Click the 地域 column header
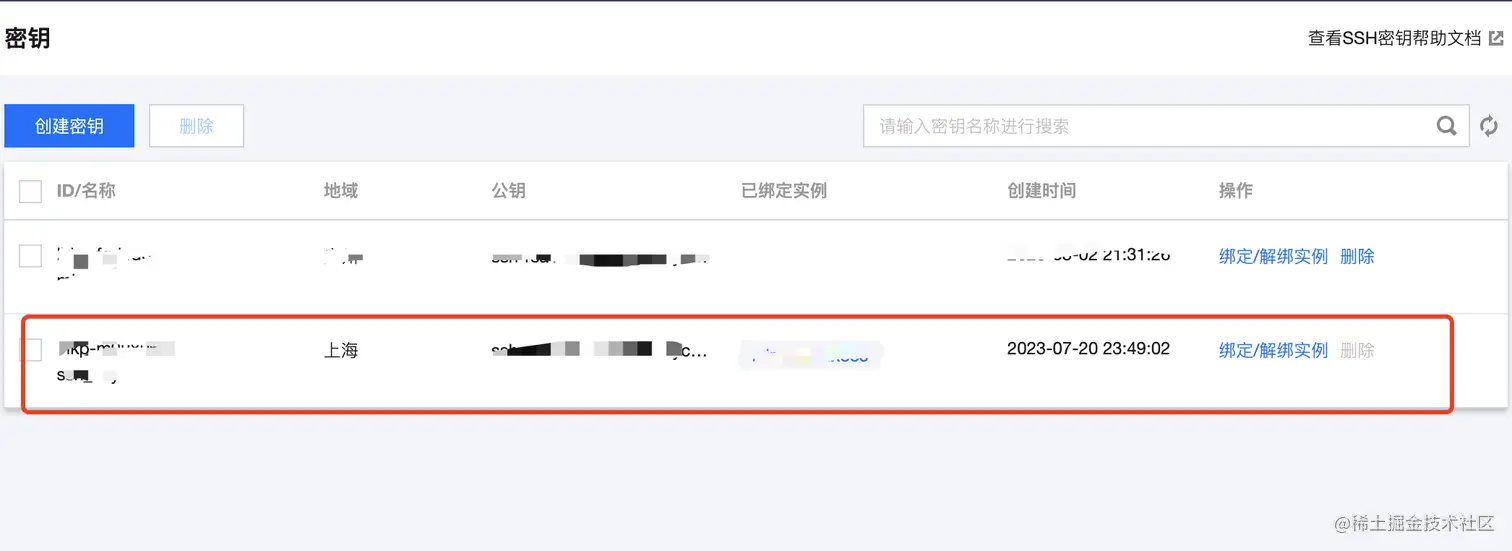 [x=341, y=190]
